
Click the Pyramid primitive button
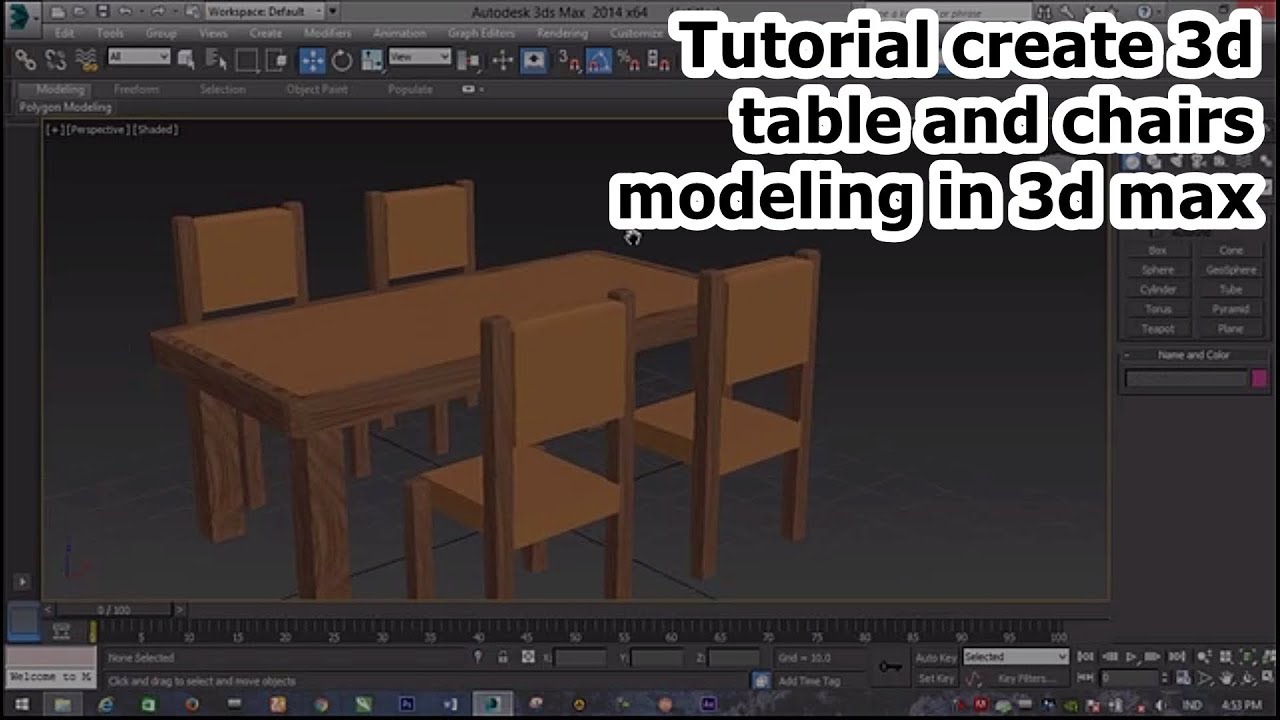click(1231, 309)
